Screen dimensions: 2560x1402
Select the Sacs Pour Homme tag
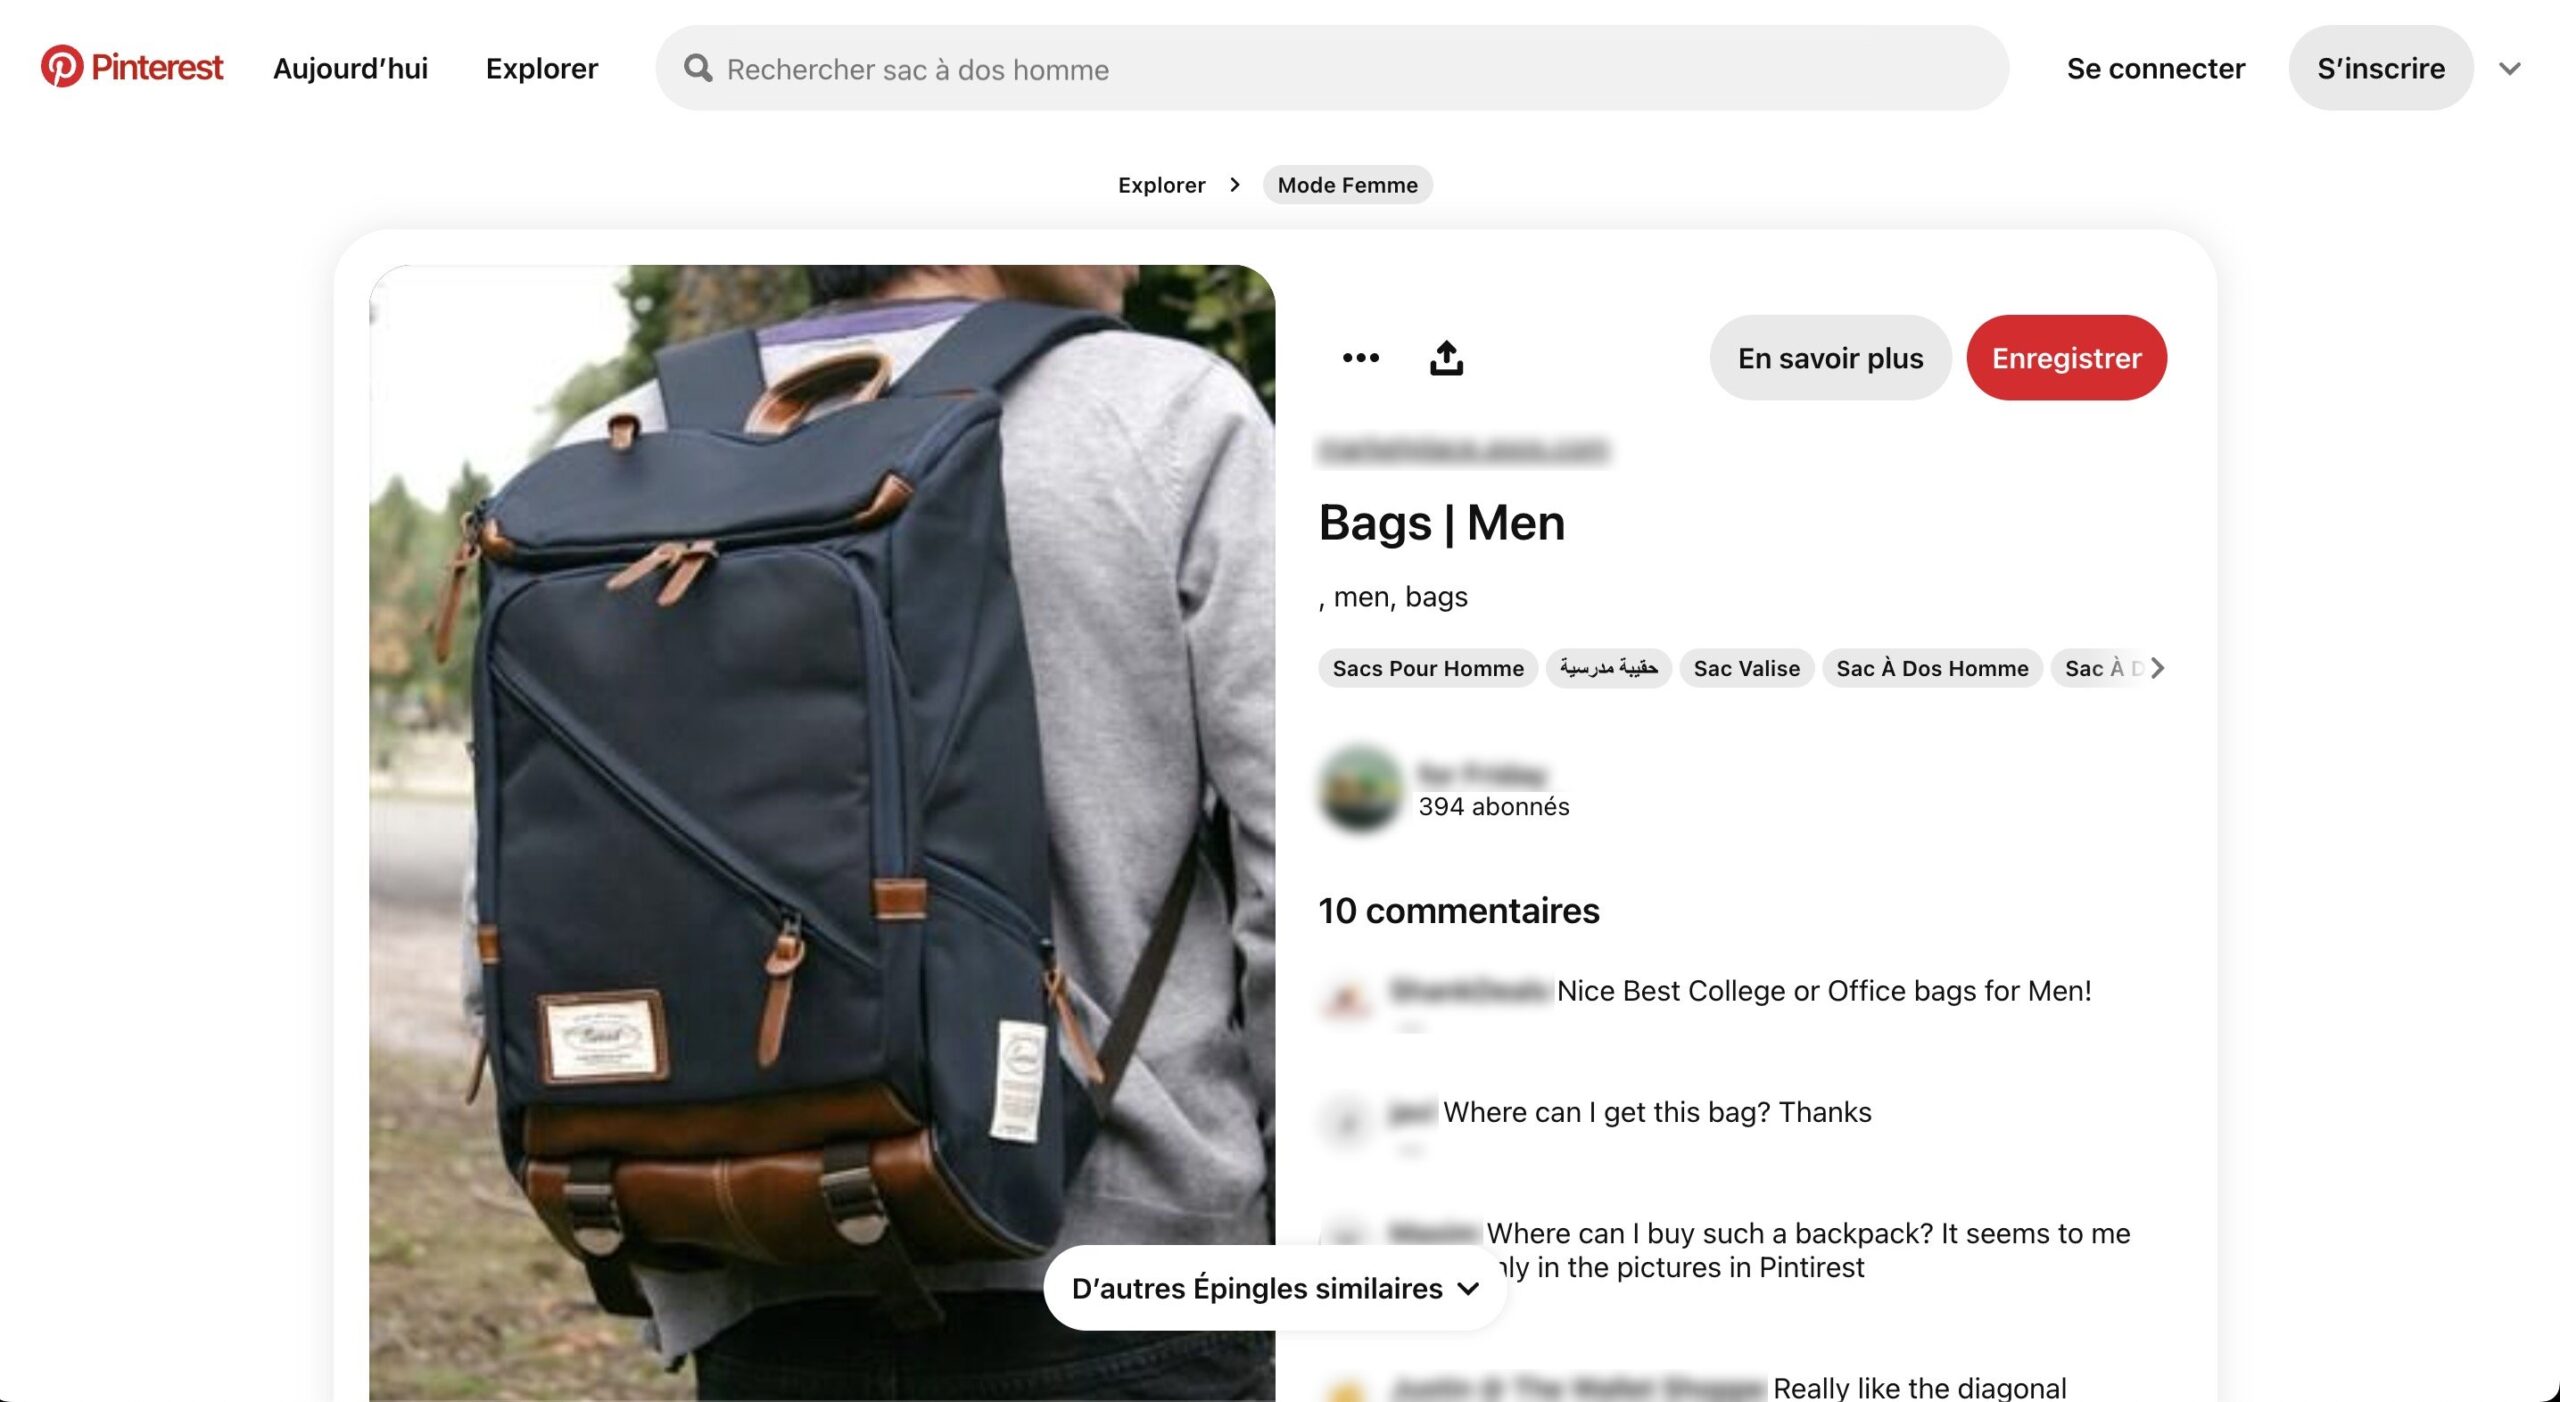(x=1428, y=668)
